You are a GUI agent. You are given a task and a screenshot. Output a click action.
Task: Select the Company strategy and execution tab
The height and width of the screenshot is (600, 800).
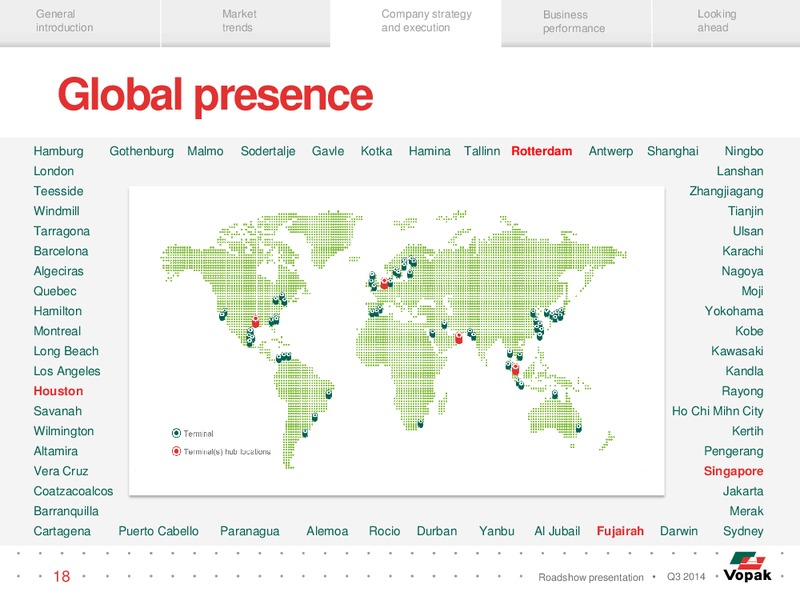pos(416,23)
